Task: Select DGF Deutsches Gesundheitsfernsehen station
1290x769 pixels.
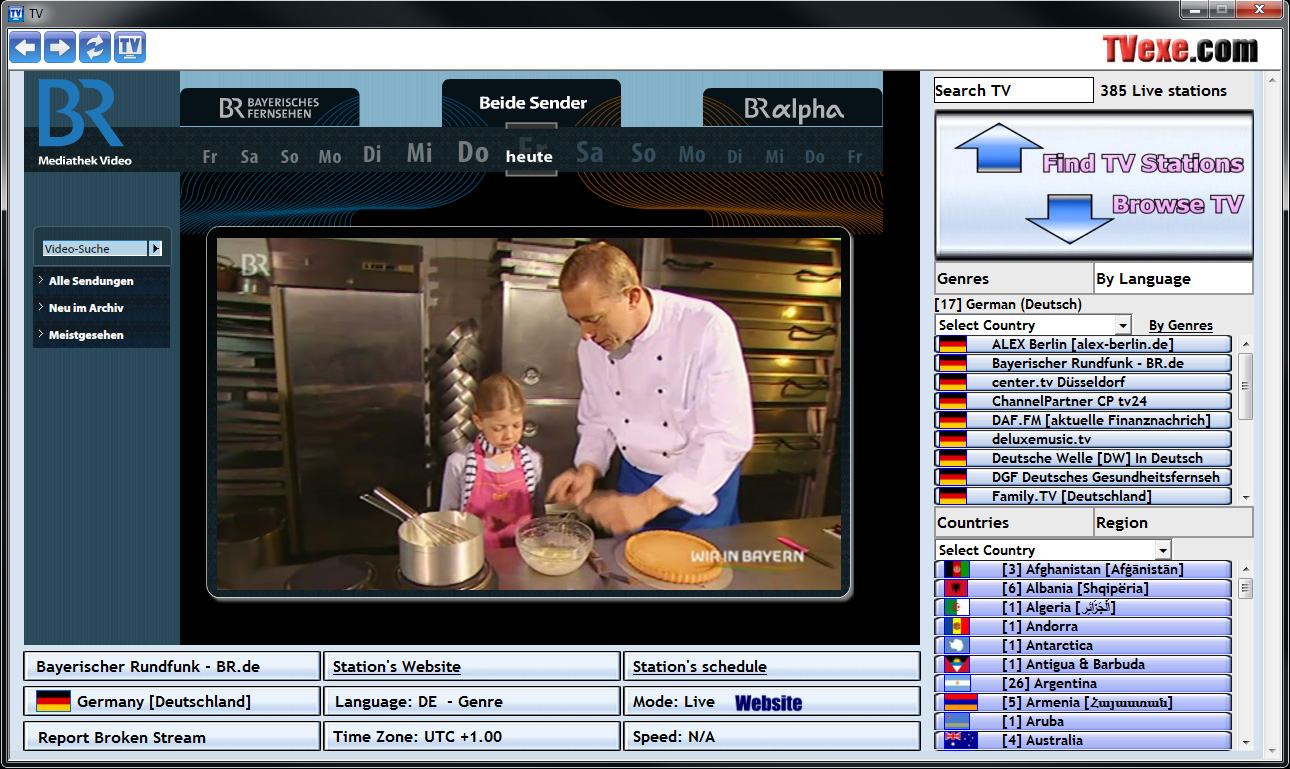Action: [x=1083, y=477]
